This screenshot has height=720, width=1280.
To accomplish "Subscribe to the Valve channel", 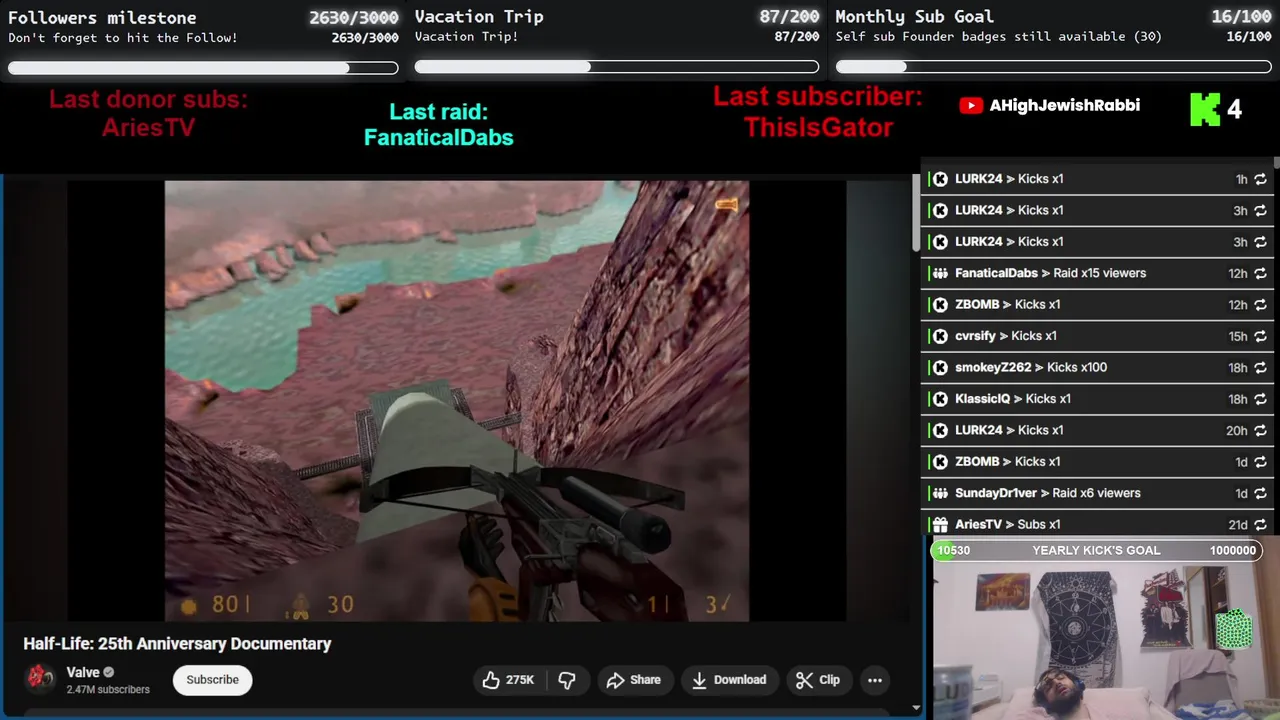I will pyautogui.click(x=212, y=680).
